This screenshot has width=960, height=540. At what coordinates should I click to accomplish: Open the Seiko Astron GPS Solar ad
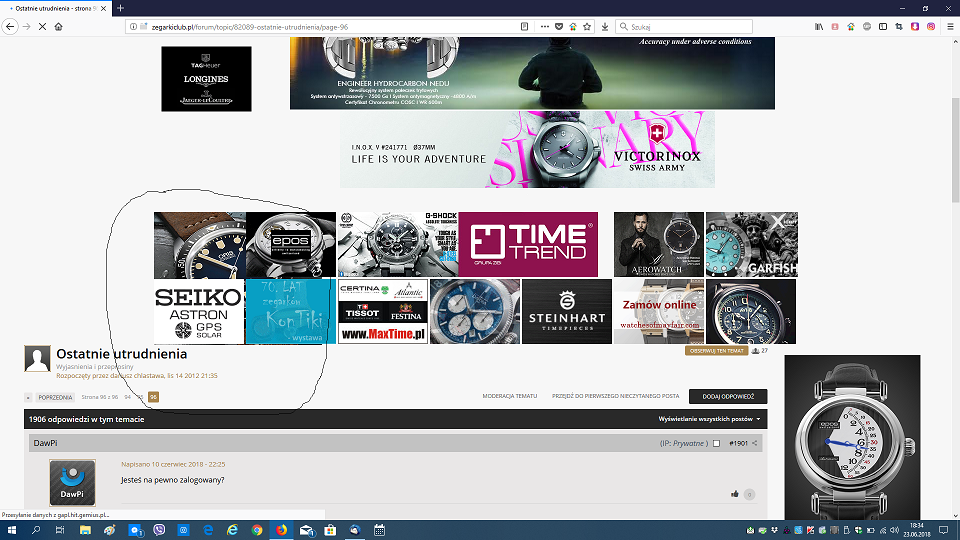(x=199, y=312)
